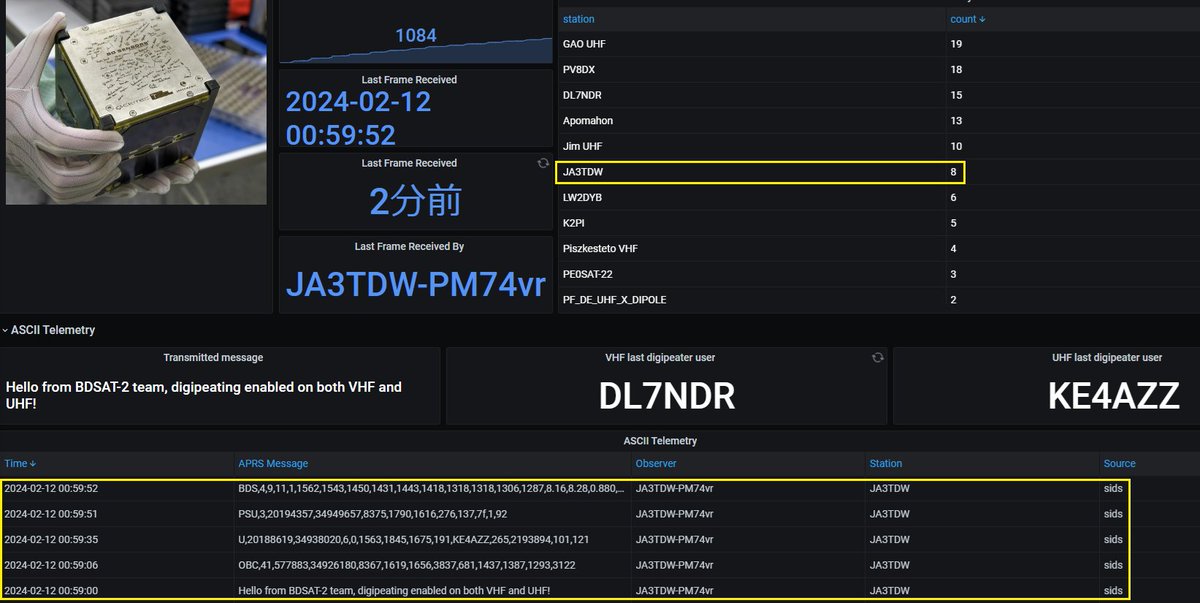Open the VHF last digipeater user title
The width and height of the screenshot is (1200, 603).
click(660, 357)
